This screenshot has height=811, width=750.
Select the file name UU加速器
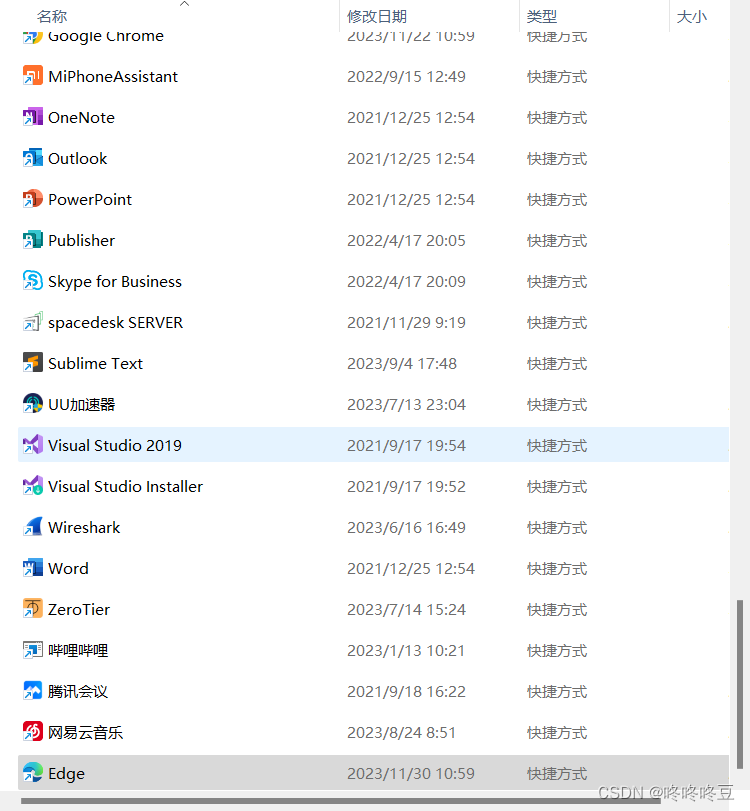point(81,404)
